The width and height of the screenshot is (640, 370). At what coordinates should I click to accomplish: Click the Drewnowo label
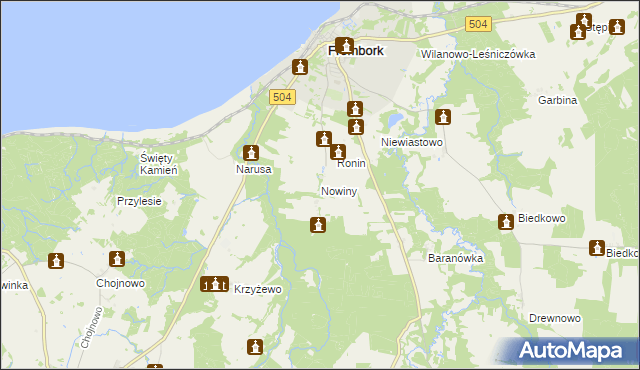tap(555, 318)
